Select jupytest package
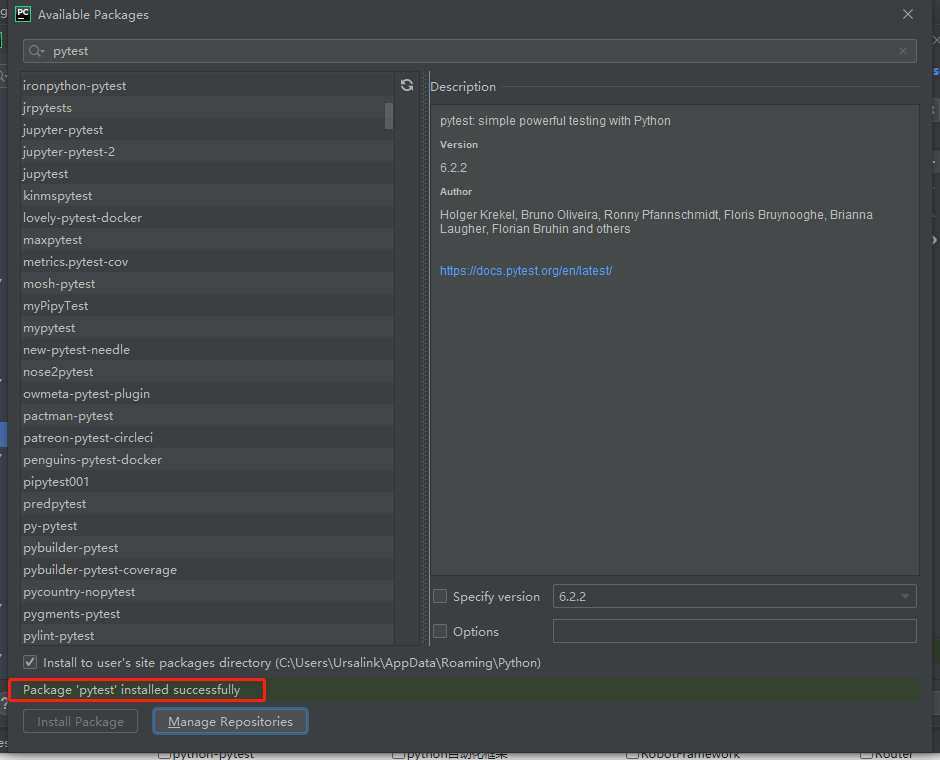 coord(207,174)
